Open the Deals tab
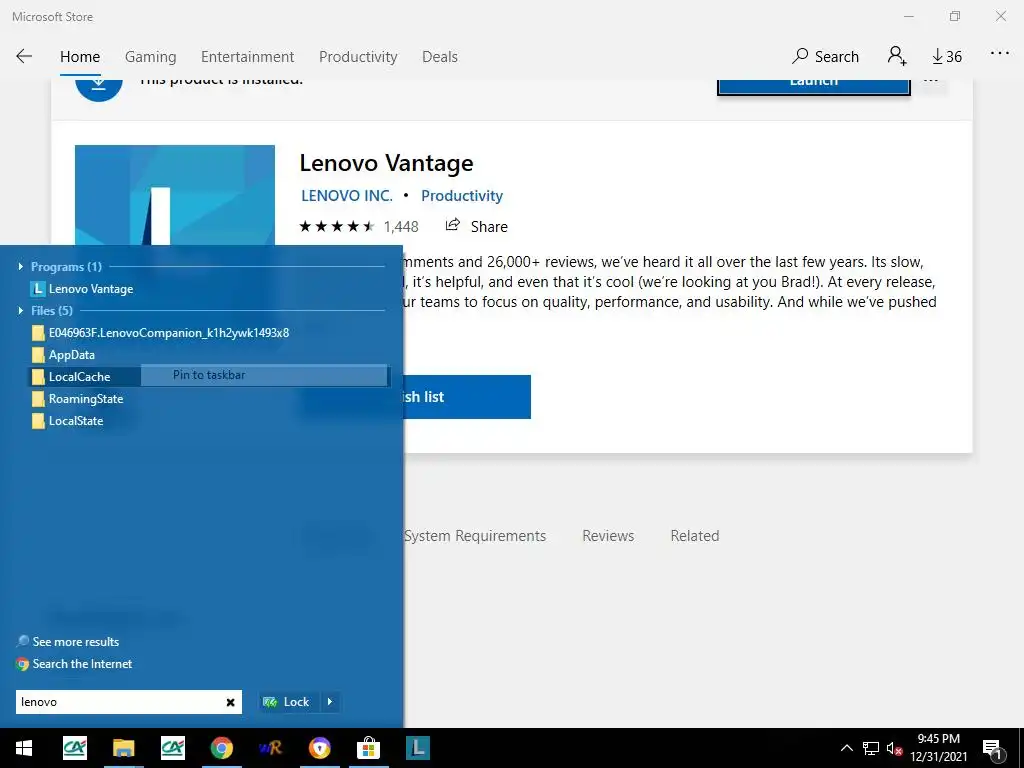The width and height of the screenshot is (1024, 768). (440, 57)
